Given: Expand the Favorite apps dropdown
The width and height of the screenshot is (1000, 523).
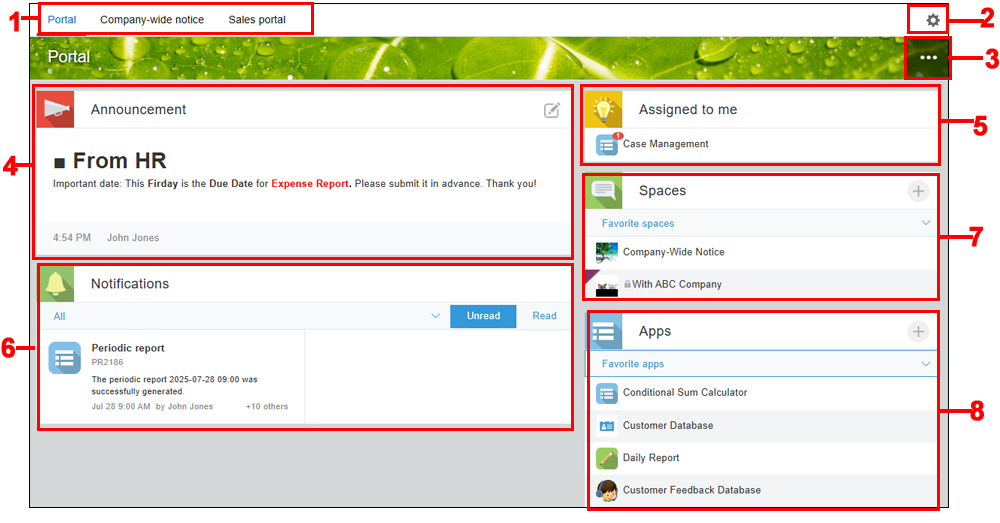Looking at the screenshot, I should (926, 364).
